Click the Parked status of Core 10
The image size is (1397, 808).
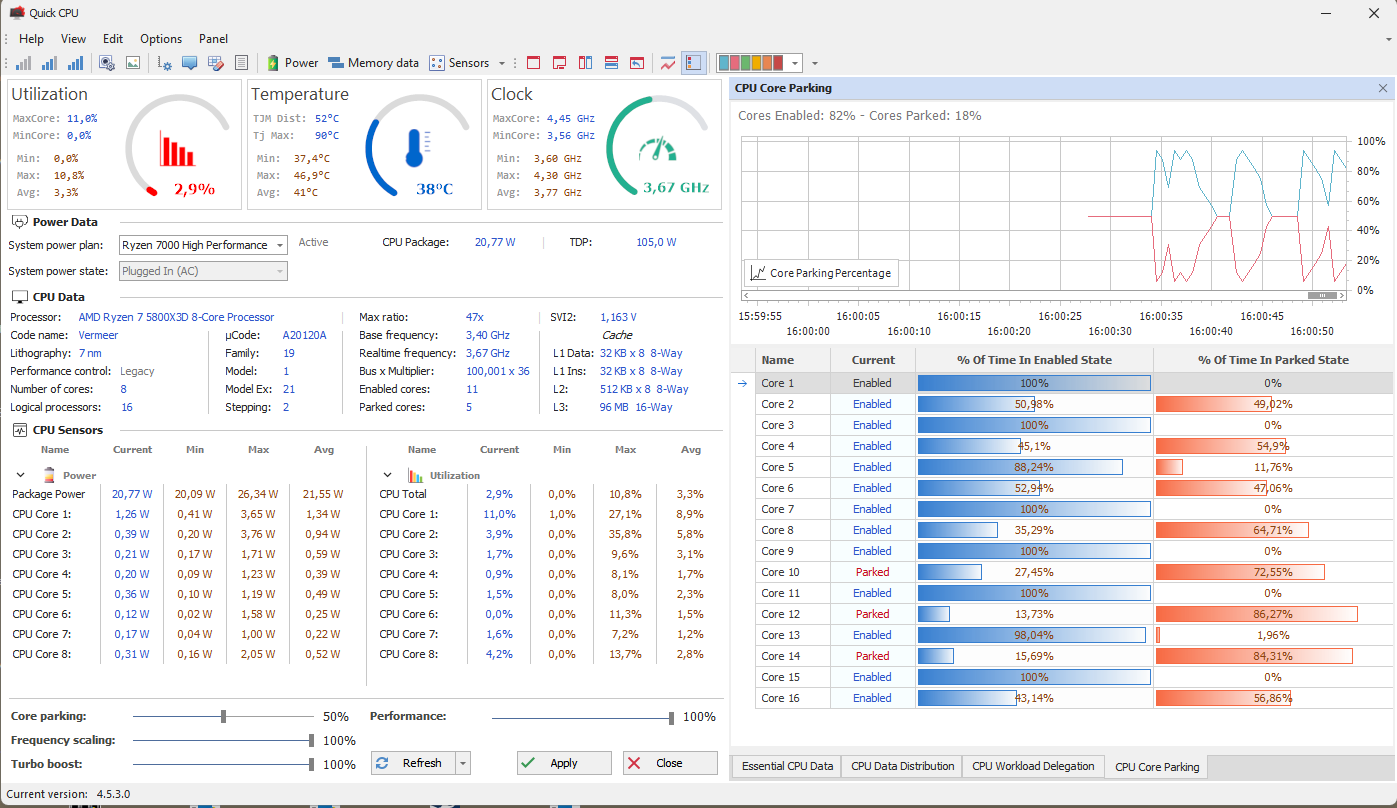coord(872,572)
